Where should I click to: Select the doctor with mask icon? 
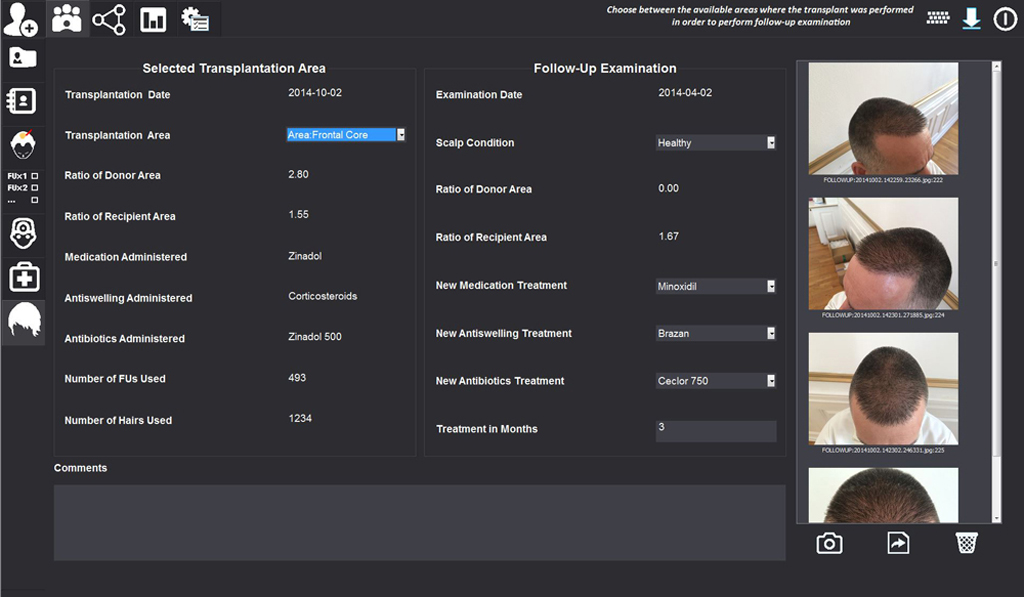(x=22, y=233)
